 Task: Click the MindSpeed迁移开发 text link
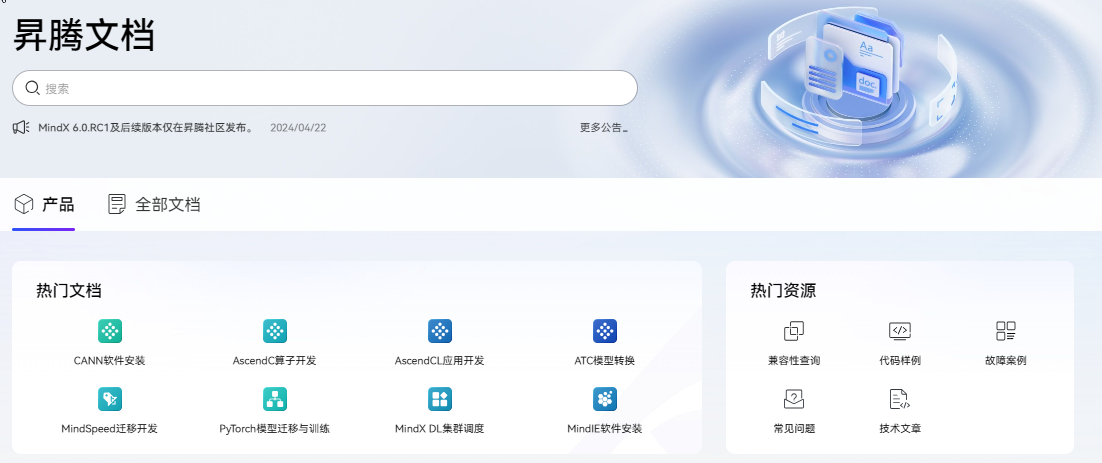(110, 429)
